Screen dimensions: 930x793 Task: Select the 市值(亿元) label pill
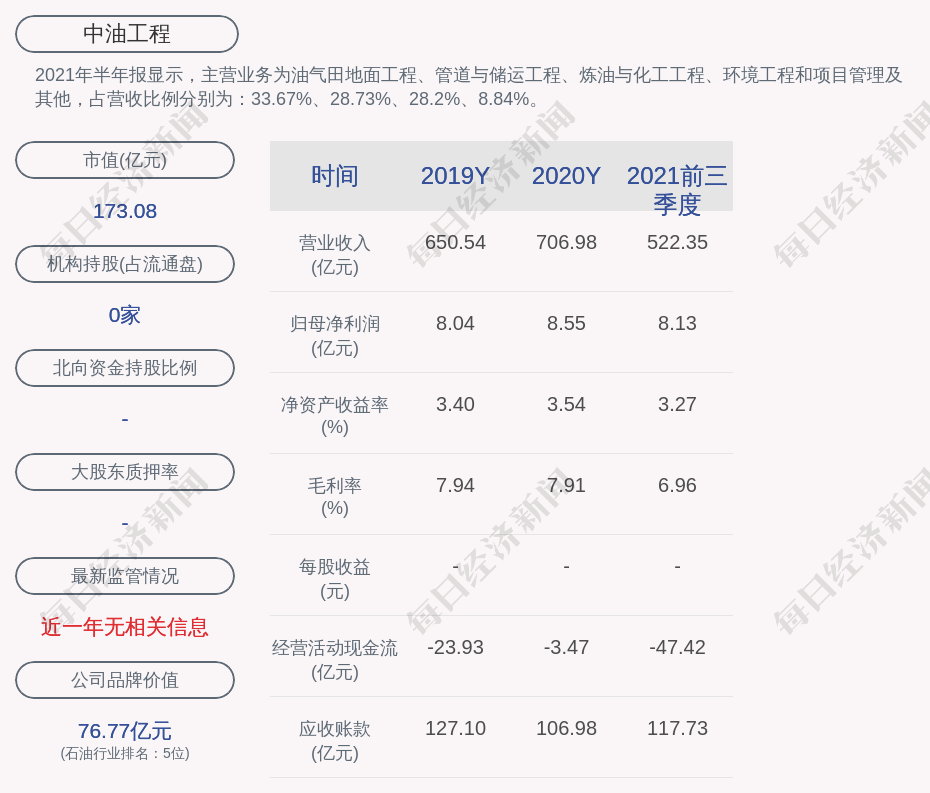click(125, 160)
